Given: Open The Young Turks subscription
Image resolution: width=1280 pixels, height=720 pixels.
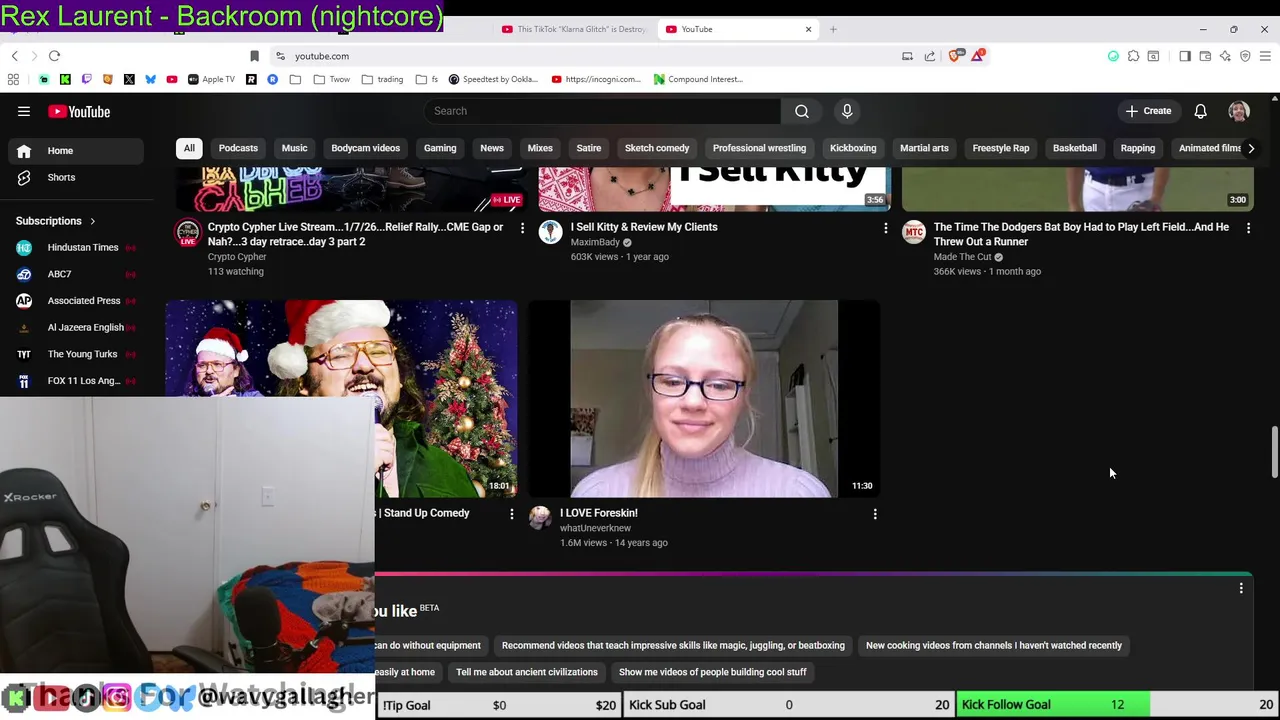Looking at the screenshot, I should click(x=76, y=354).
